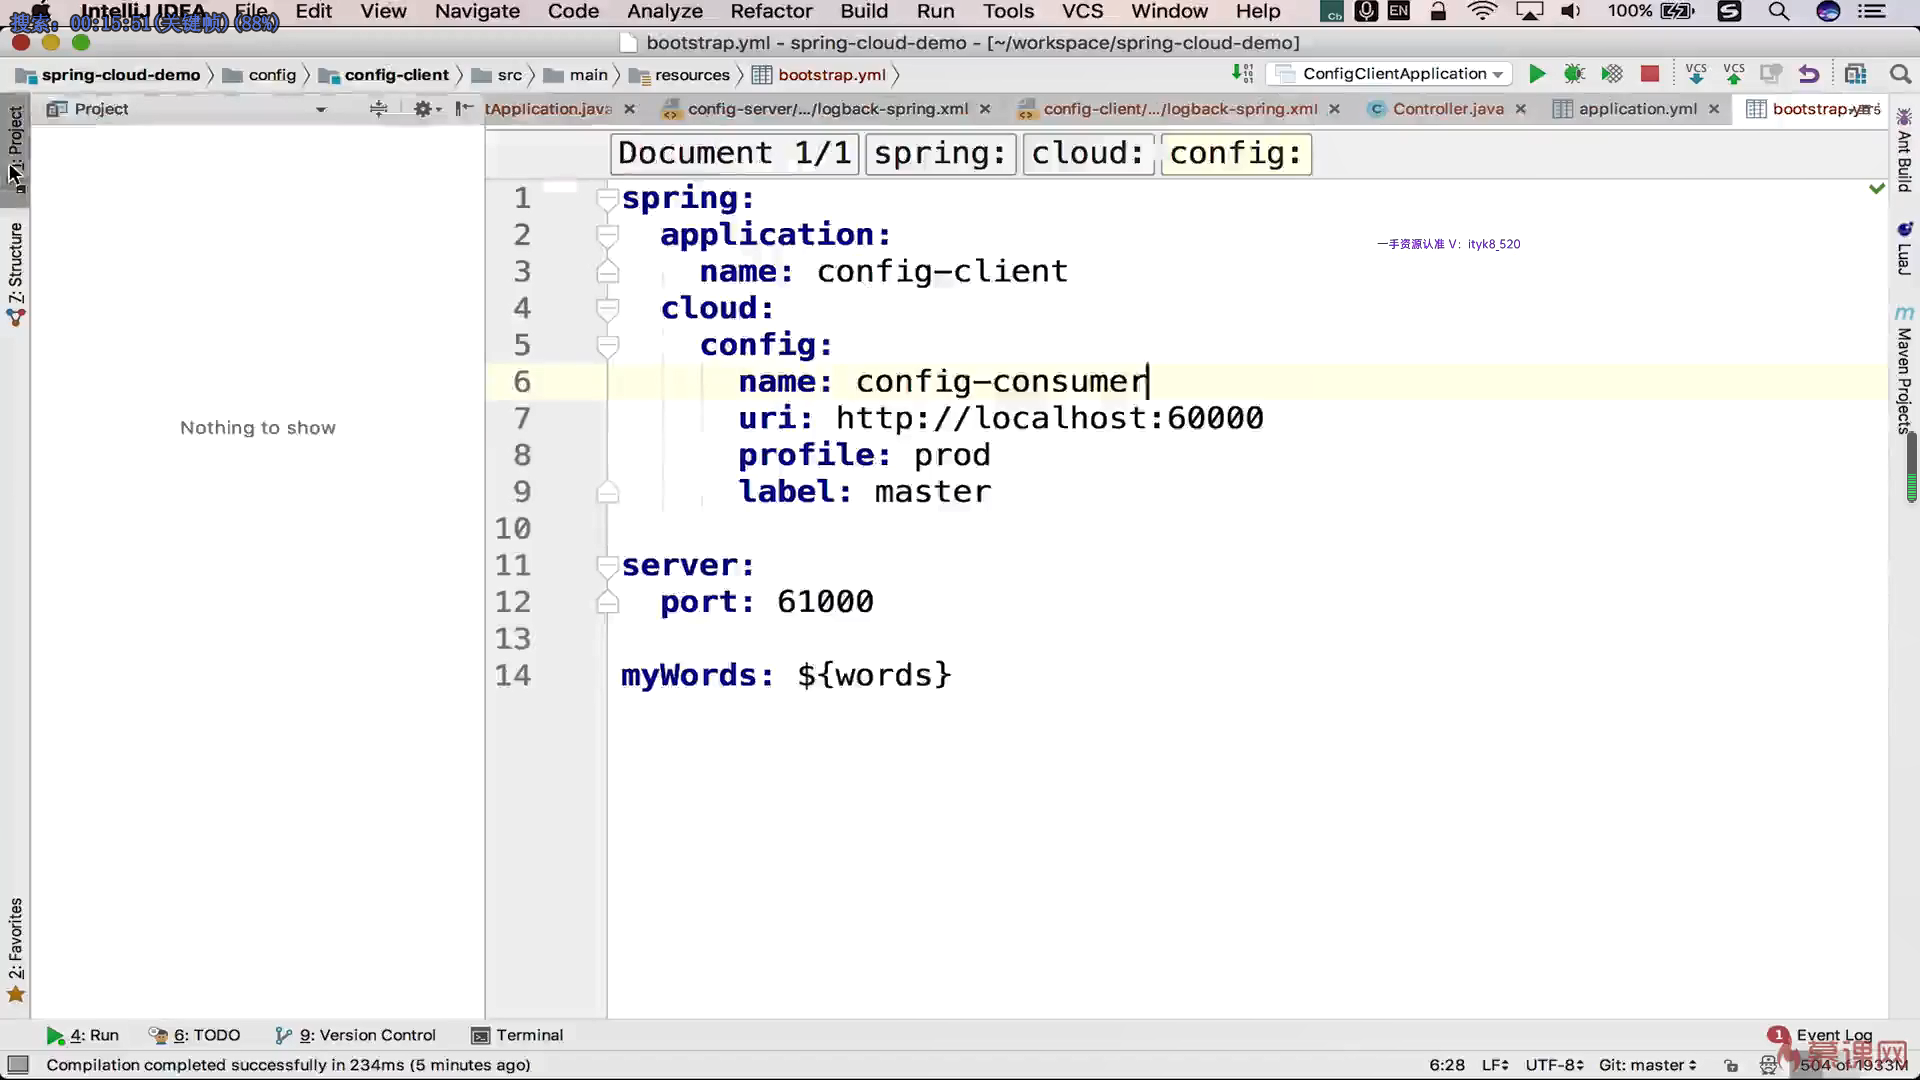Open Project view selector dropdown

click(x=321, y=109)
